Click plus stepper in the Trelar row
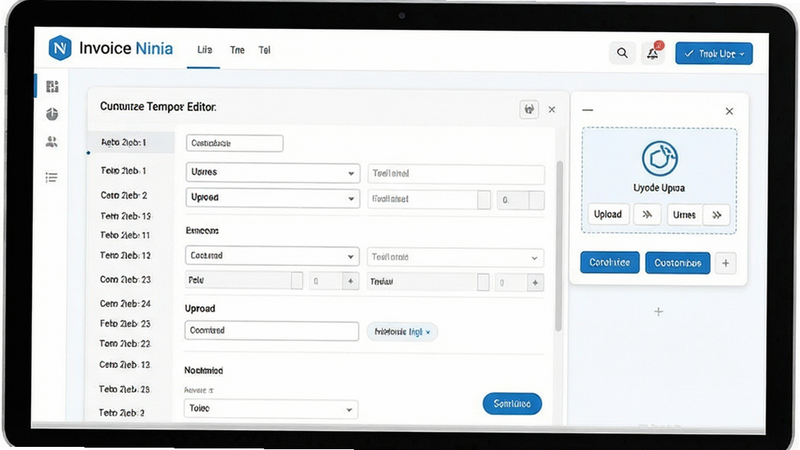The width and height of the screenshot is (800, 450). click(535, 283)
